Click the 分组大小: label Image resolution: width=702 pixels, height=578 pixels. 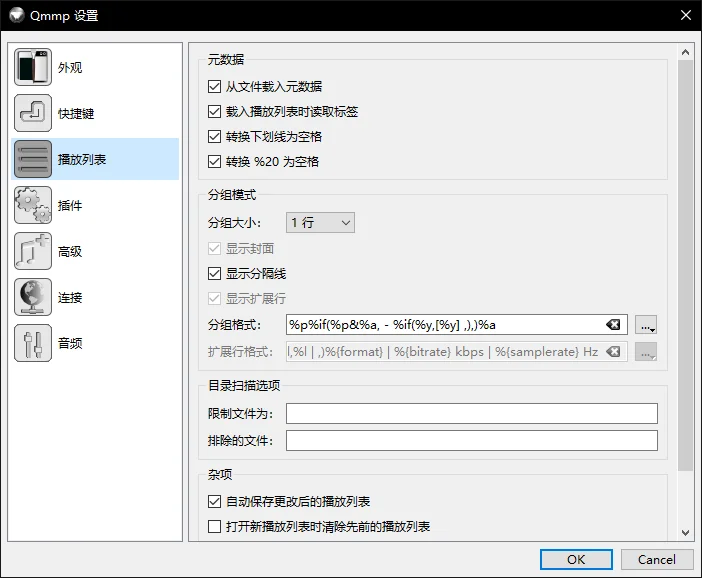(235, 223)
